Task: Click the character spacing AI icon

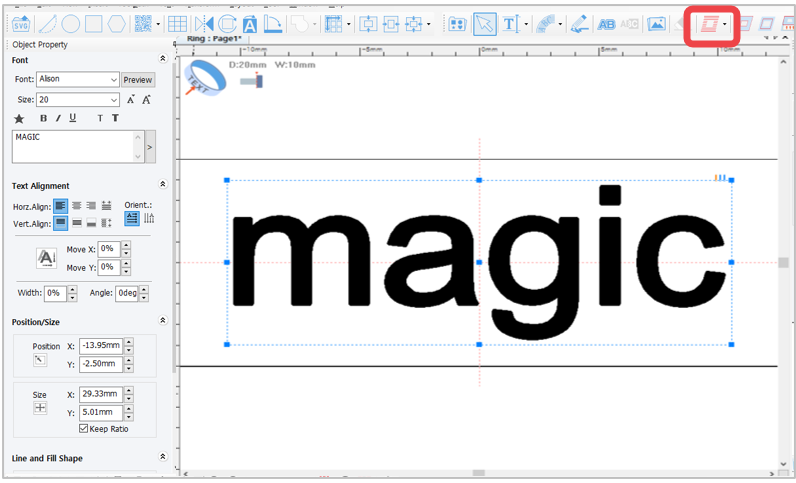Action: point(47,258)
